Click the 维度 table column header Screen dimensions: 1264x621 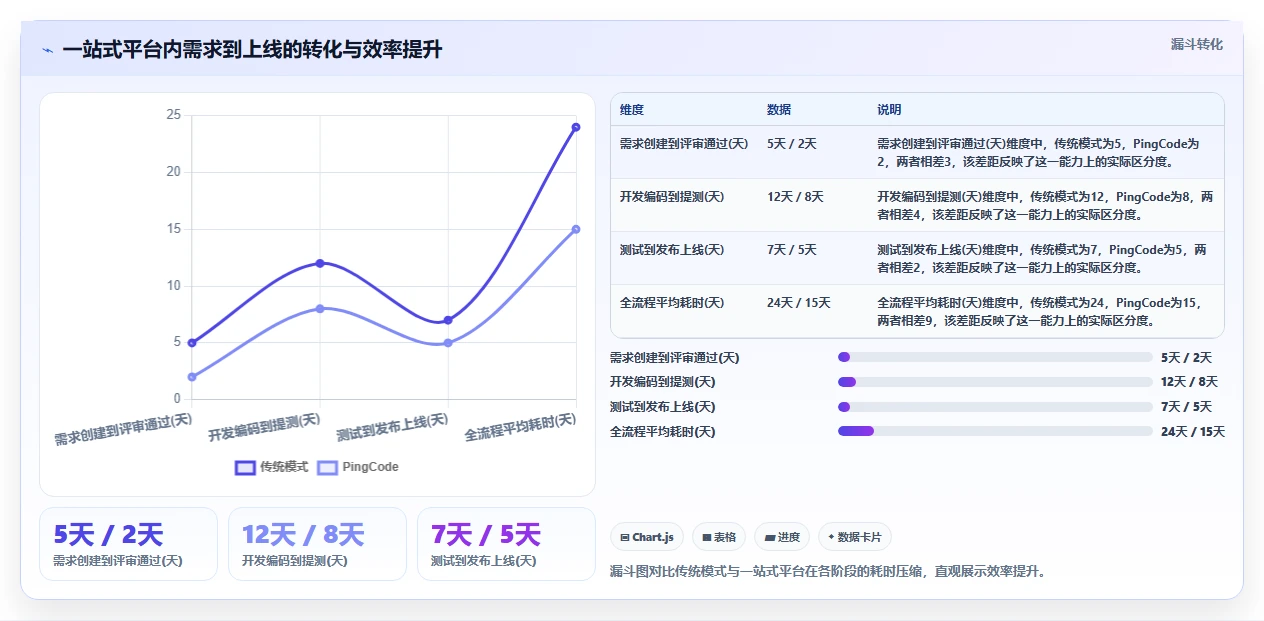point(632,109)
